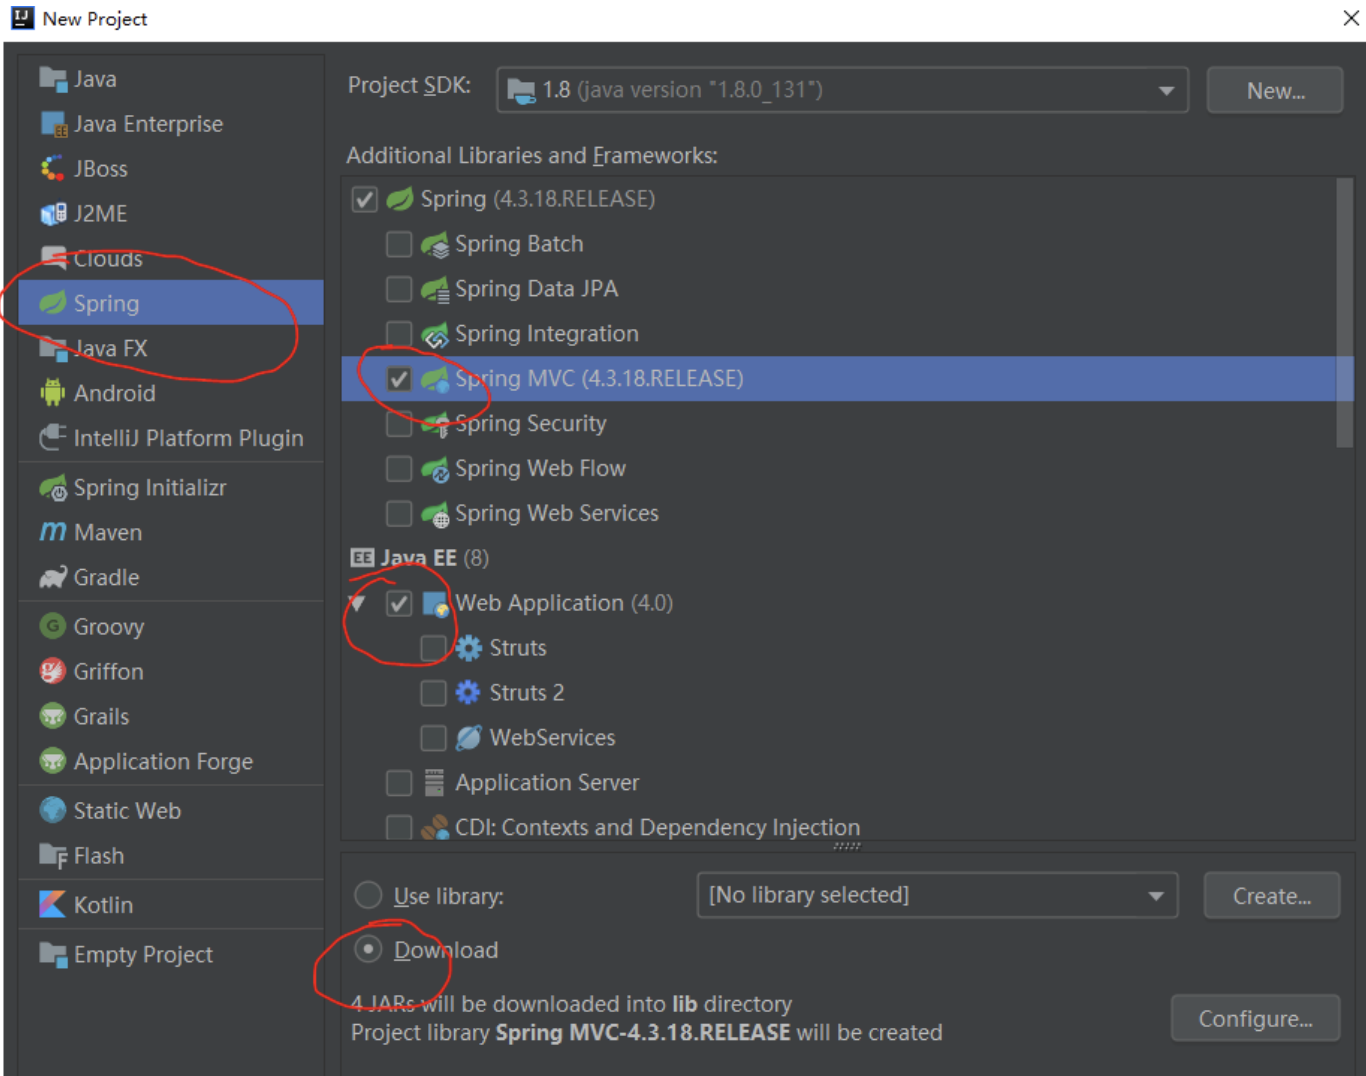
Task: Enable the Spring Data JPA checkbox
Action: [399, 289]
